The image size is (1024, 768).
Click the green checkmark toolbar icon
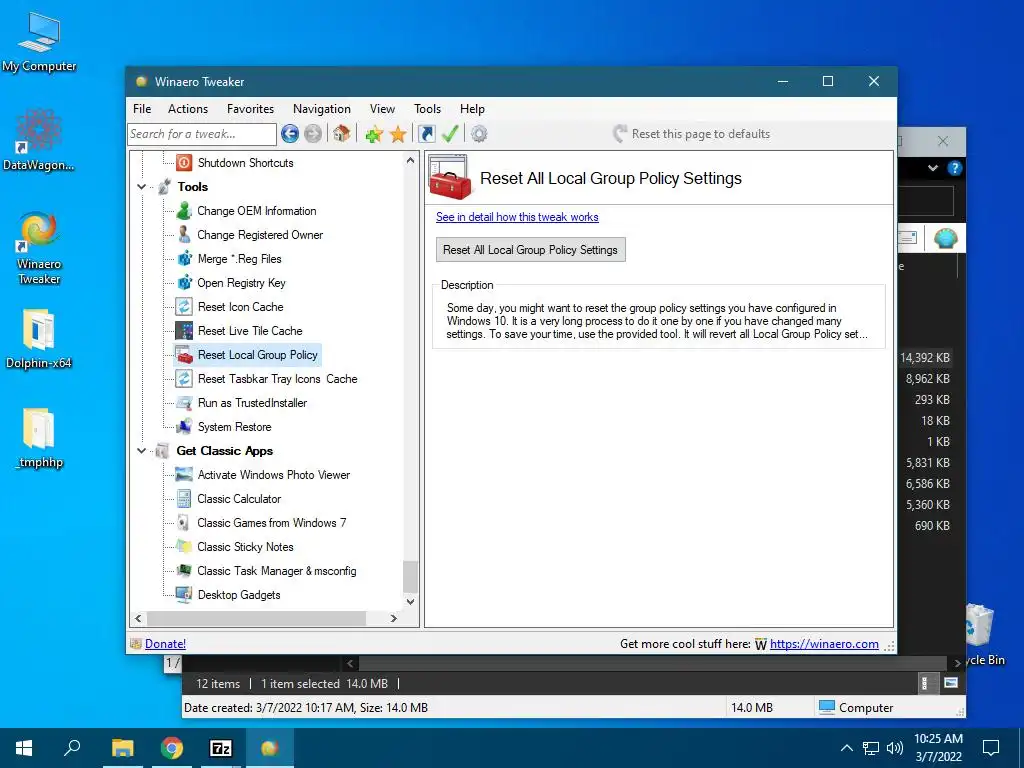450,134
